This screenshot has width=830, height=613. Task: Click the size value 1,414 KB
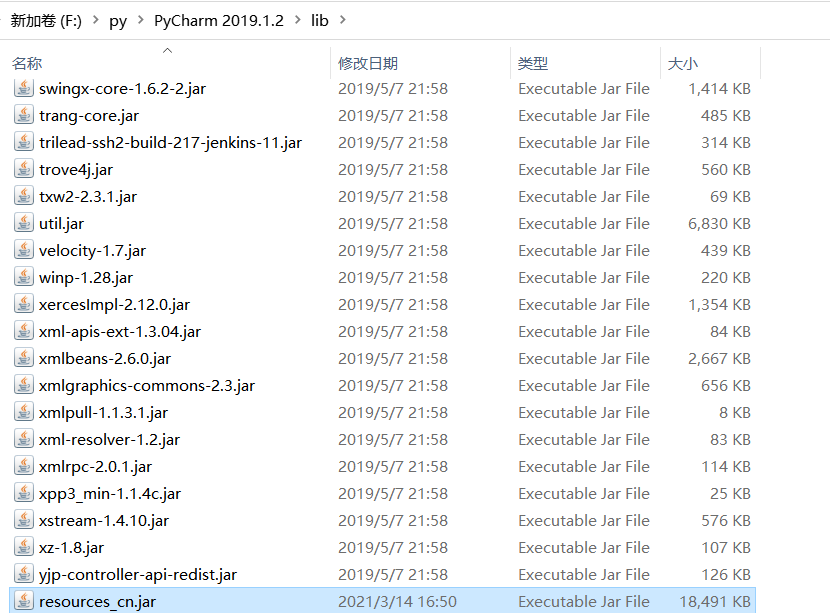pos(719,89)
